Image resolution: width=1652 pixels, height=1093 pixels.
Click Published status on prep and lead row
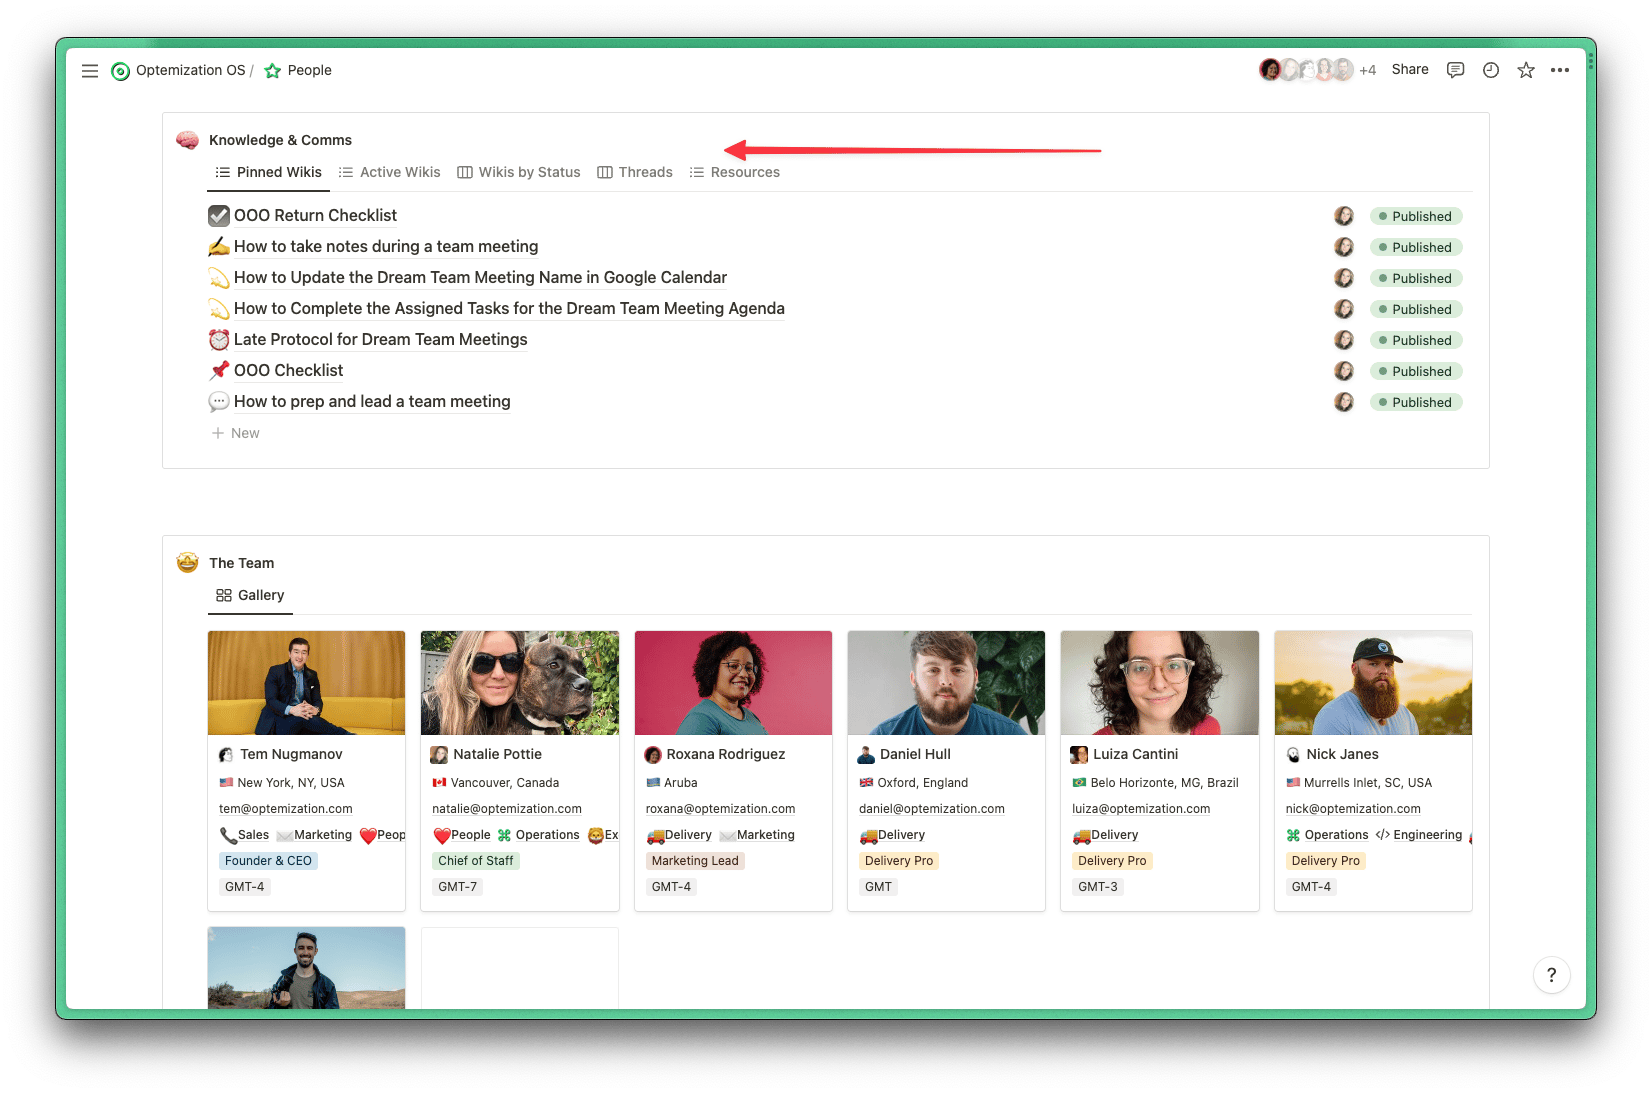point(1416,403)
